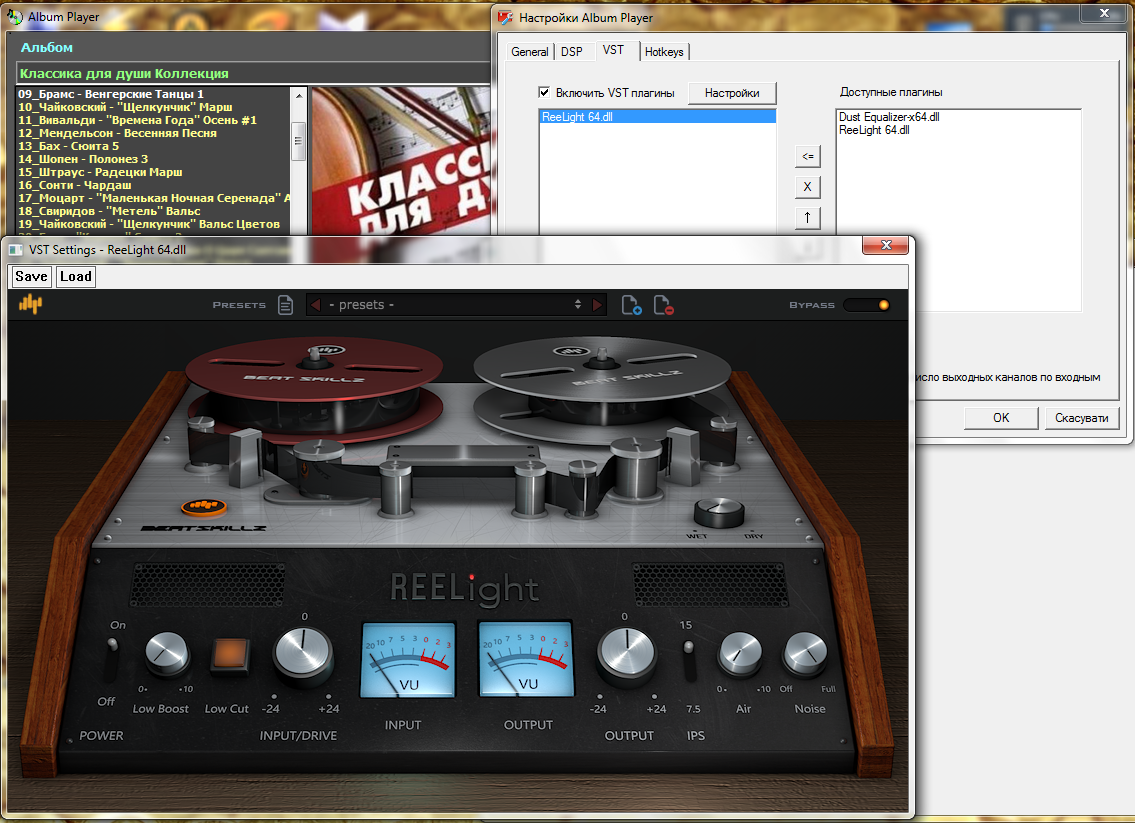Click the preset list document icon
This screenshot has width=1135, height=823.
pyautogui.click(x=285, y=305)
